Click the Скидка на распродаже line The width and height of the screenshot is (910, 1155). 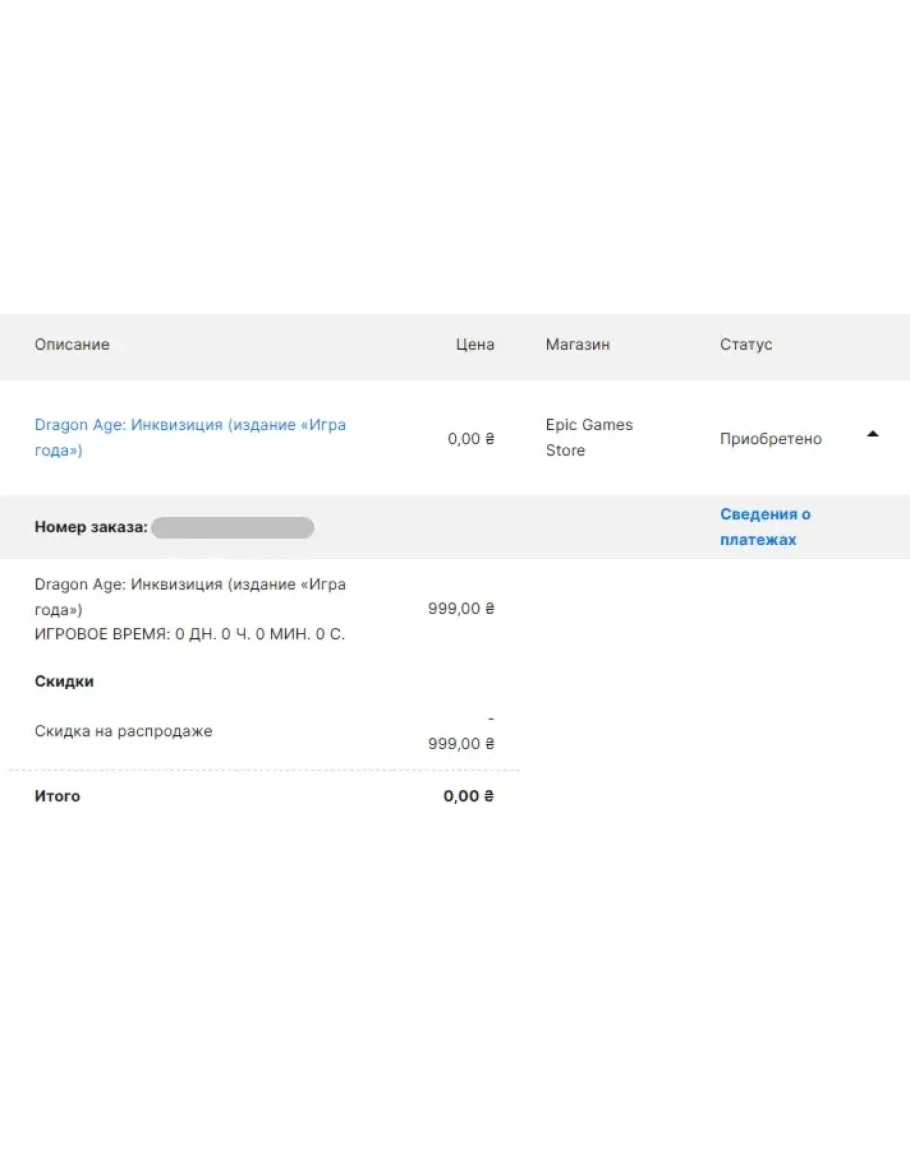(123, 731)
